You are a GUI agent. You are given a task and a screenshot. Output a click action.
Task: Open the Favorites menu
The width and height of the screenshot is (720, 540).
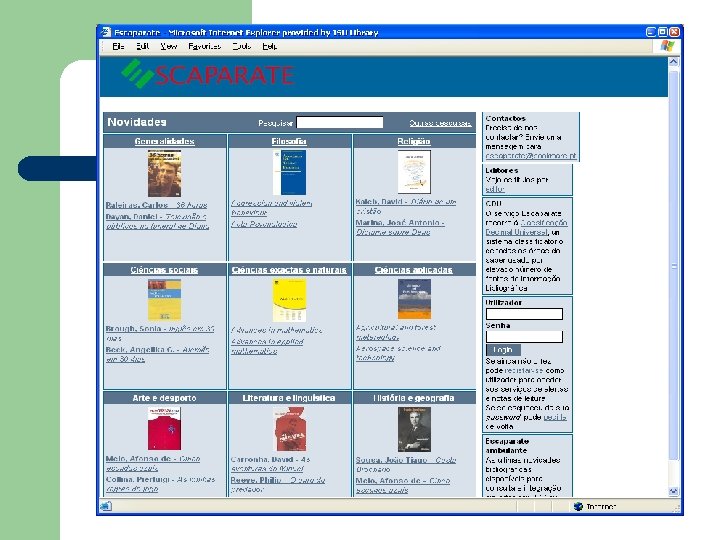point(204,46)
